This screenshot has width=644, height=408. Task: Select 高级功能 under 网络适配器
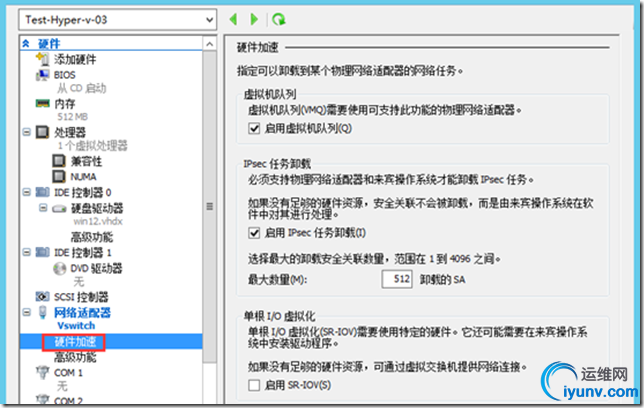(x=76, y=357)
